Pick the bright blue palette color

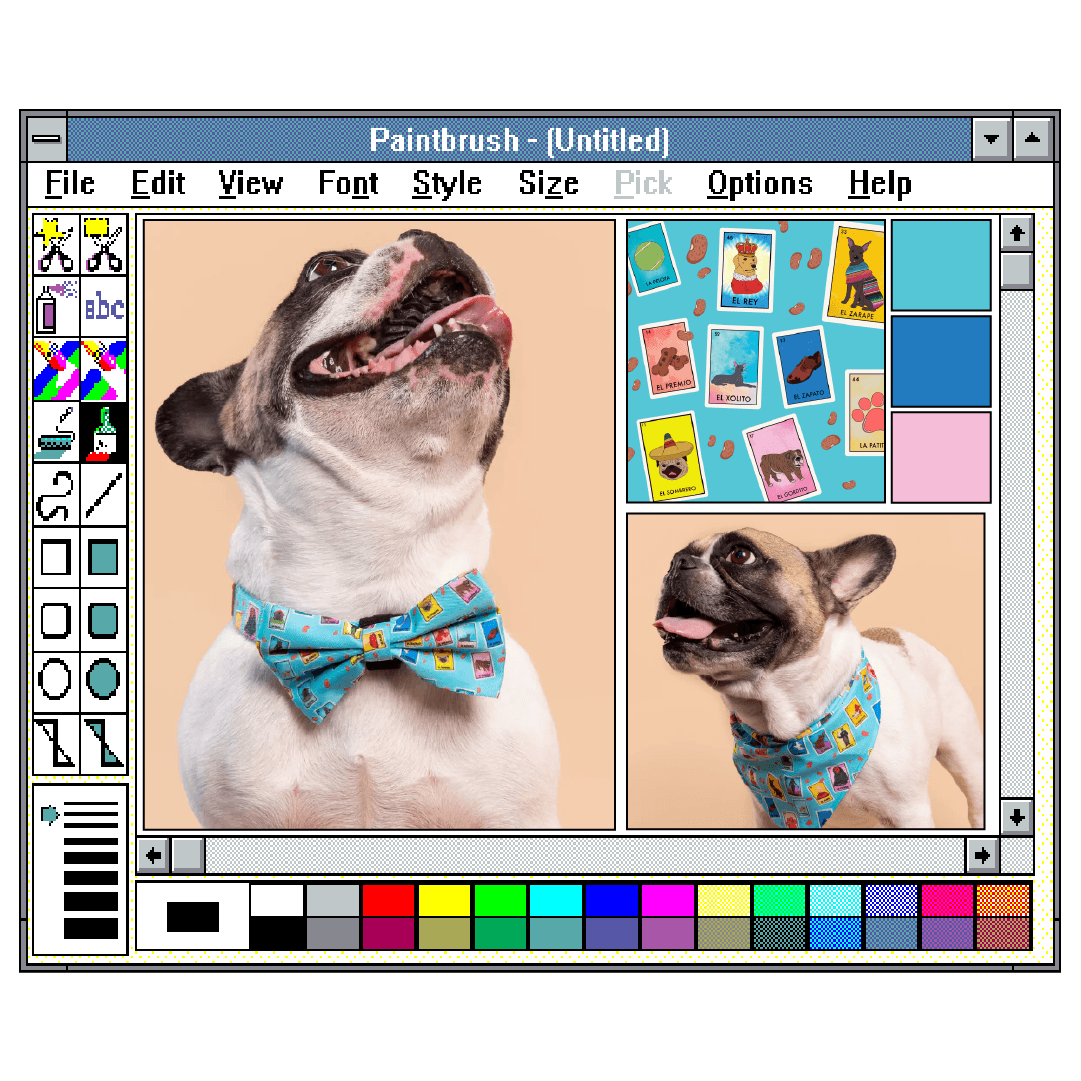point(612,900)
